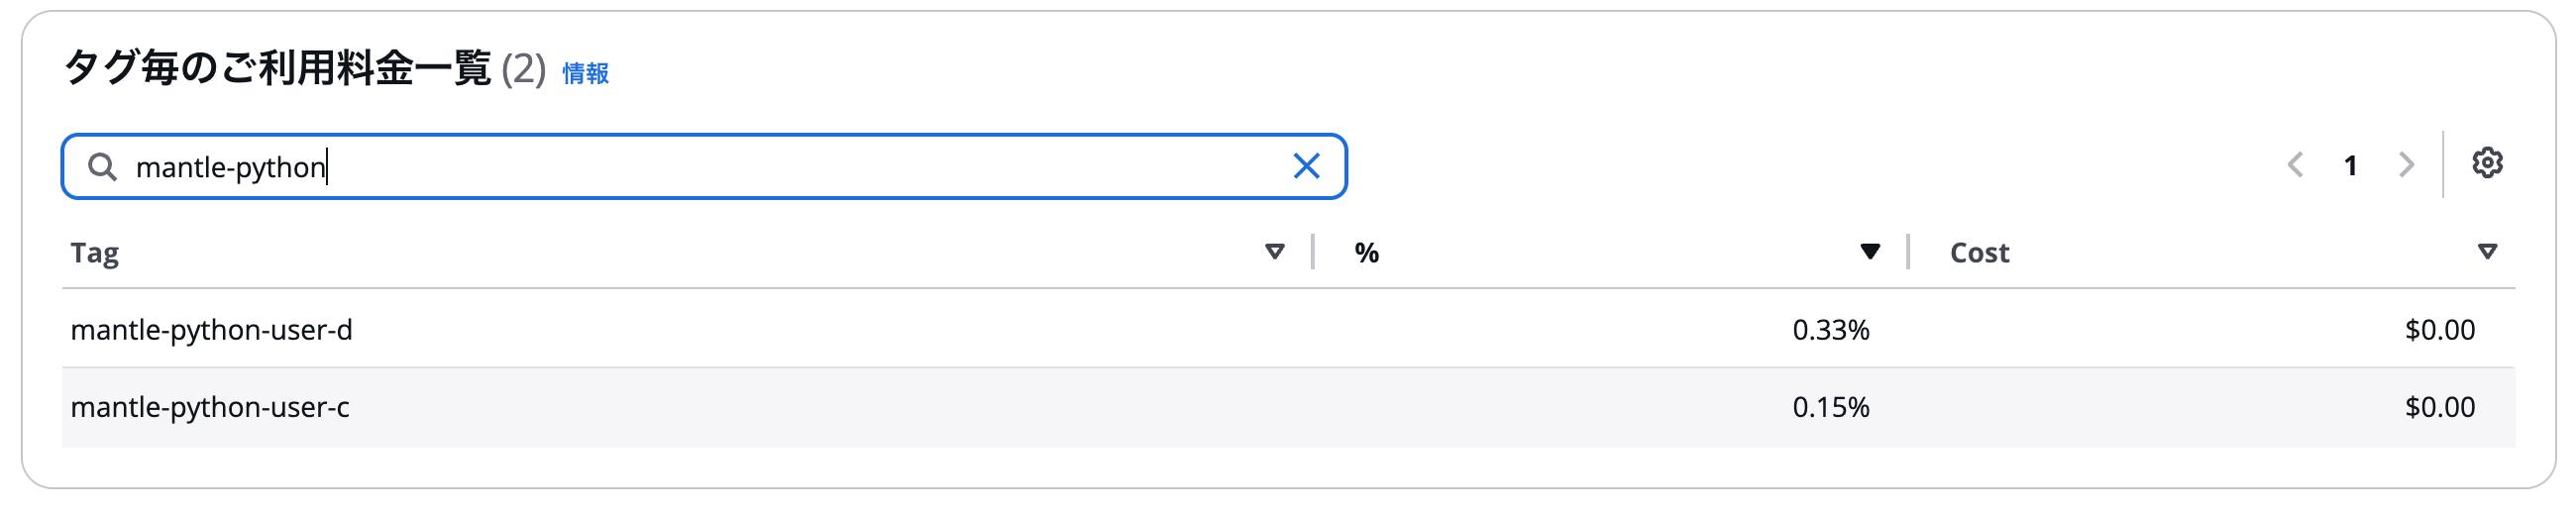Click page number 1
Screen dimensions: 2576x513
pos(2350,166)
